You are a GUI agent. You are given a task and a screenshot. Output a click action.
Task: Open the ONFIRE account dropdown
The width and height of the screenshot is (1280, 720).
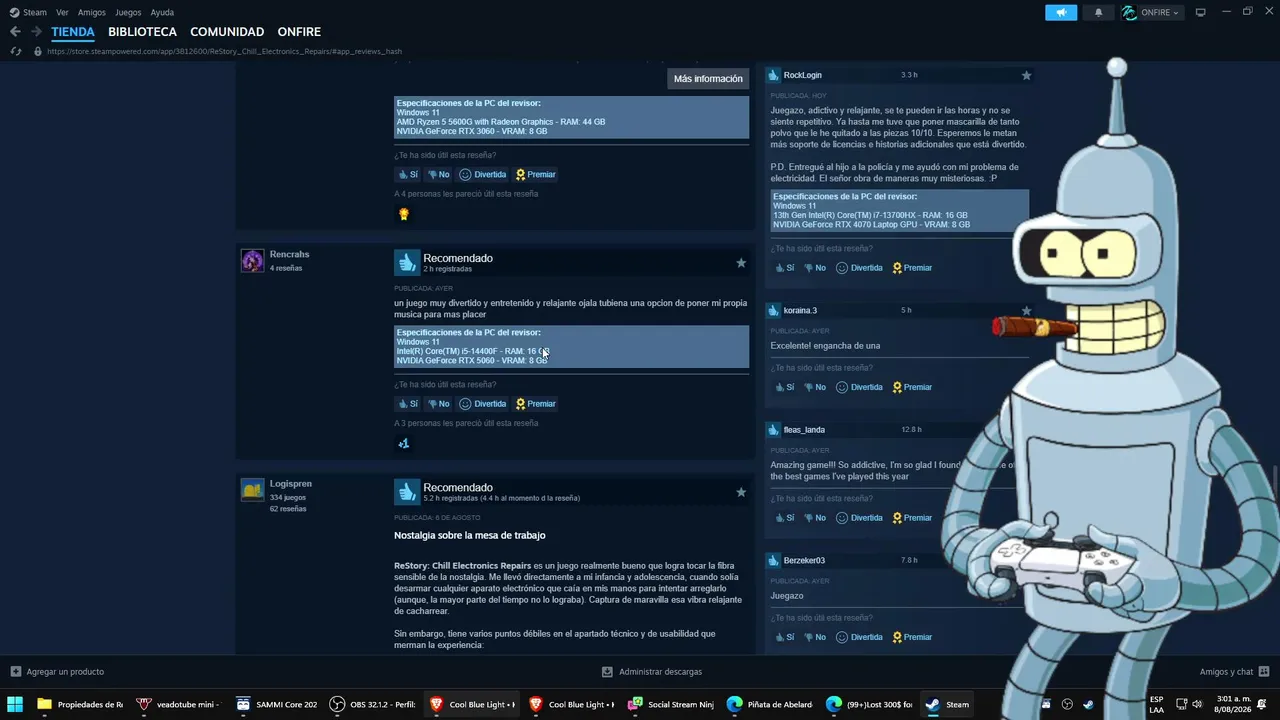[x=1151, y=12]
